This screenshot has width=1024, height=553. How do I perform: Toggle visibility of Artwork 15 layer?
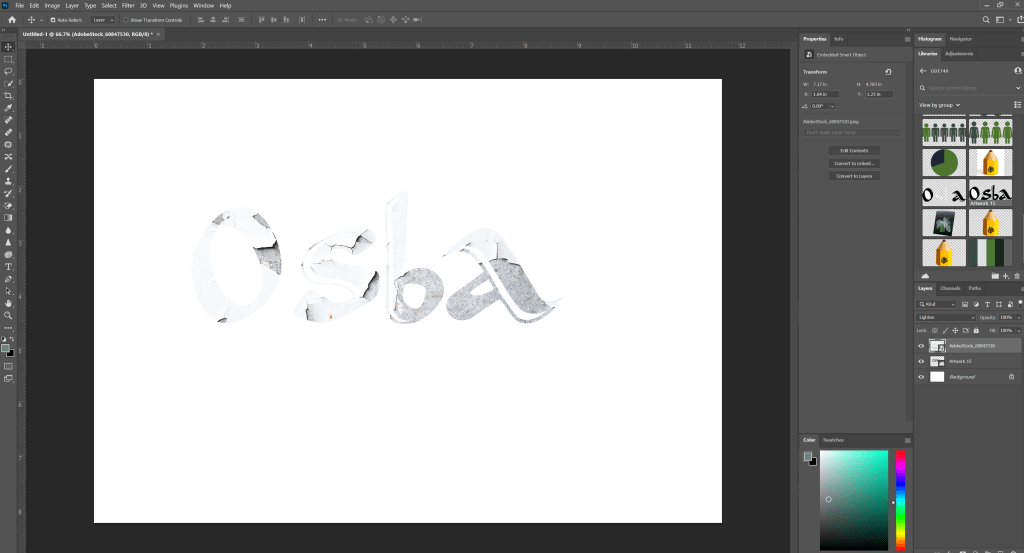point(921,361)
